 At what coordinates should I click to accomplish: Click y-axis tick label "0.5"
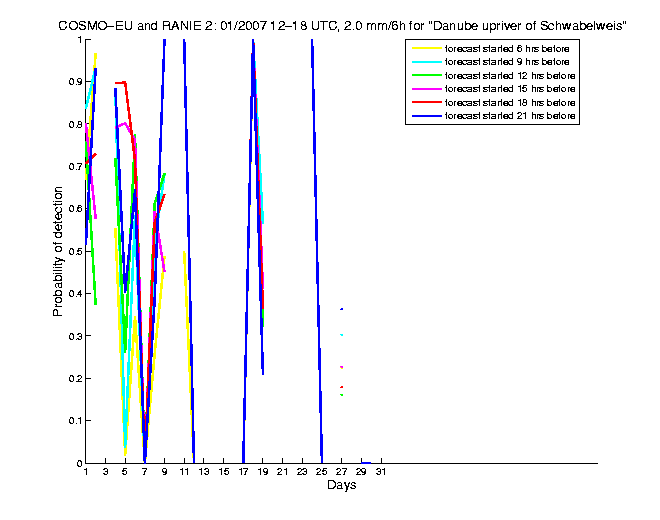[x=75, y=251]
